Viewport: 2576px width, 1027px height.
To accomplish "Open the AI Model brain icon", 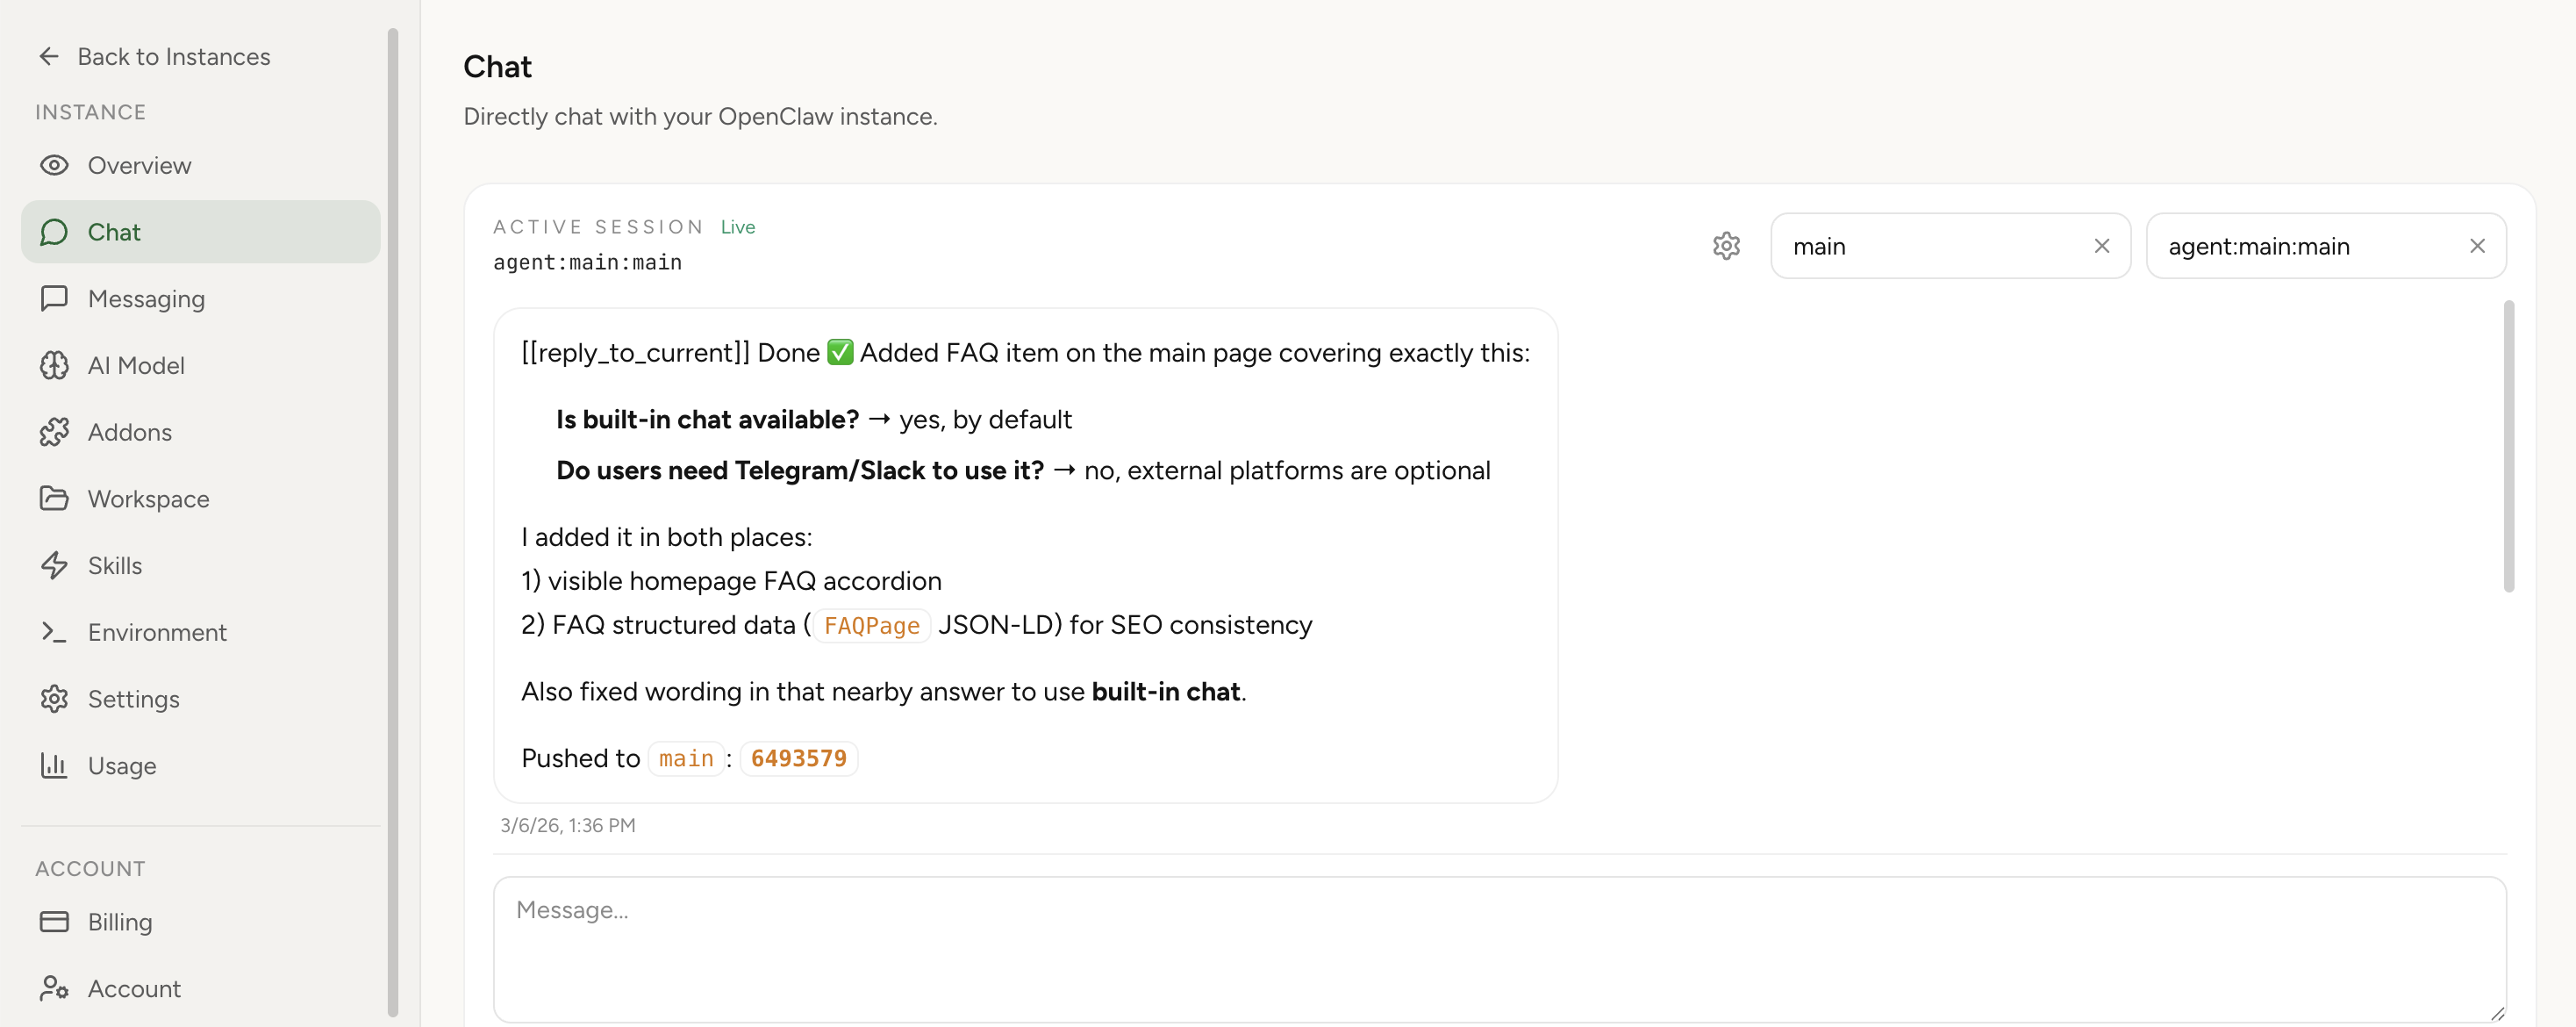I will pos(54,365).
